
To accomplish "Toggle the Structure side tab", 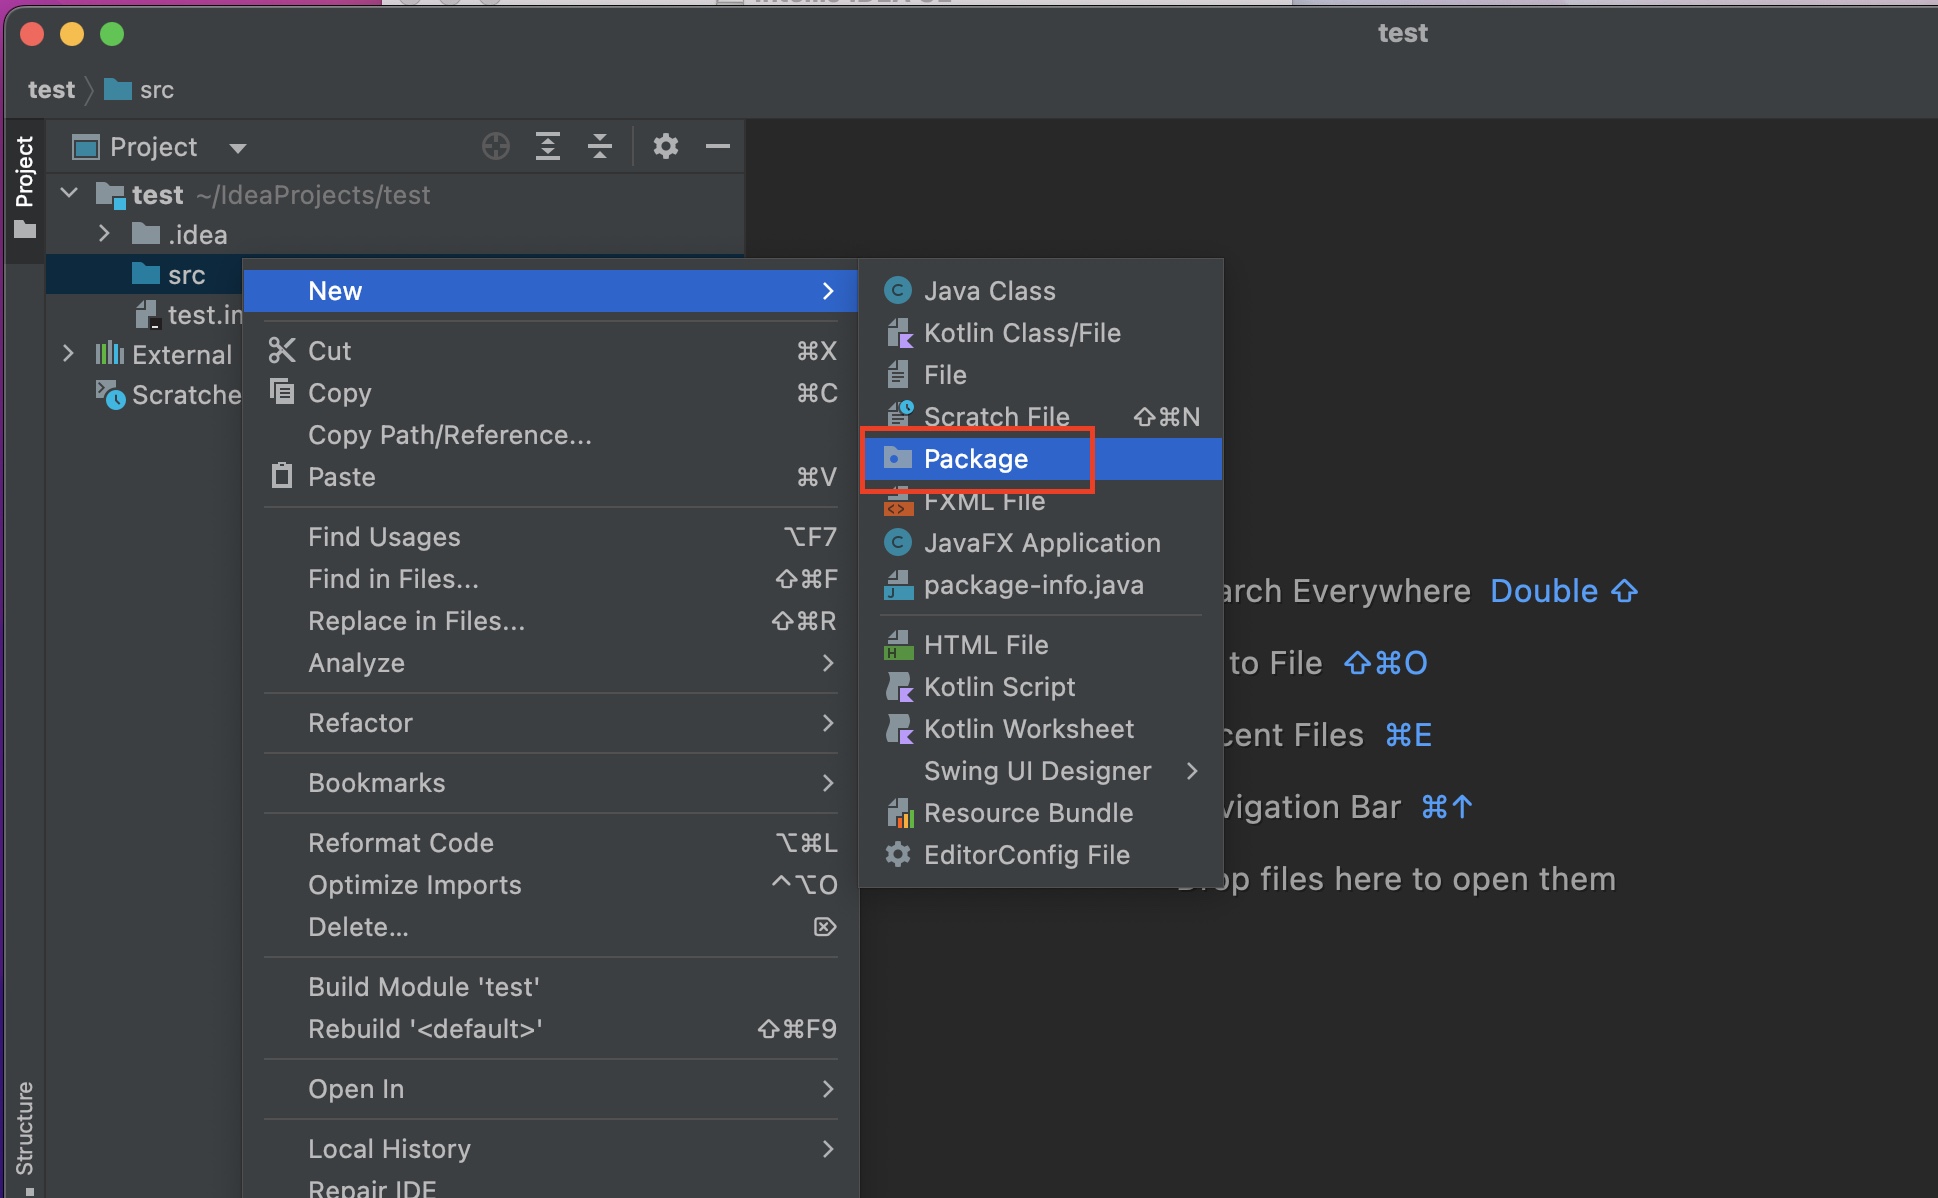I will (x=24, y=1130).
